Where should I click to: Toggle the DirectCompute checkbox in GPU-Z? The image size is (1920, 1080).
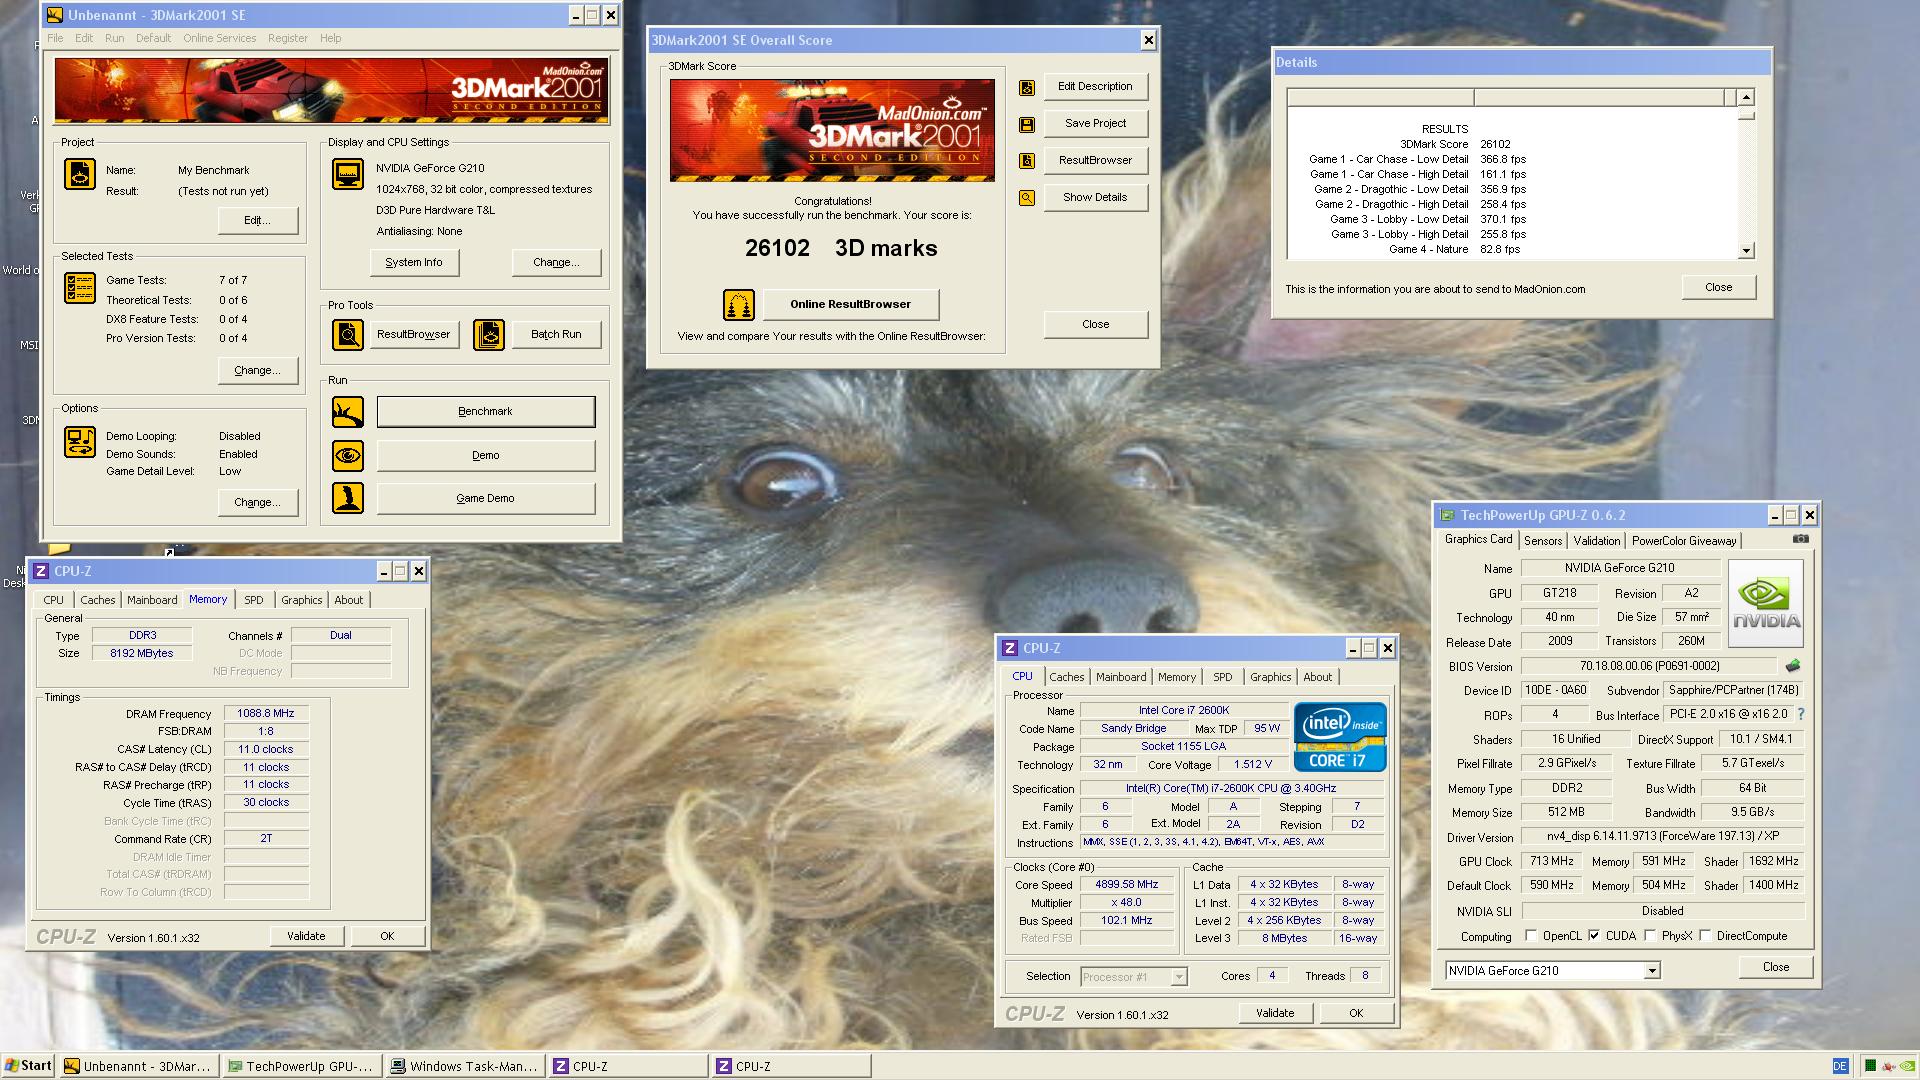tap(1705, 936)
